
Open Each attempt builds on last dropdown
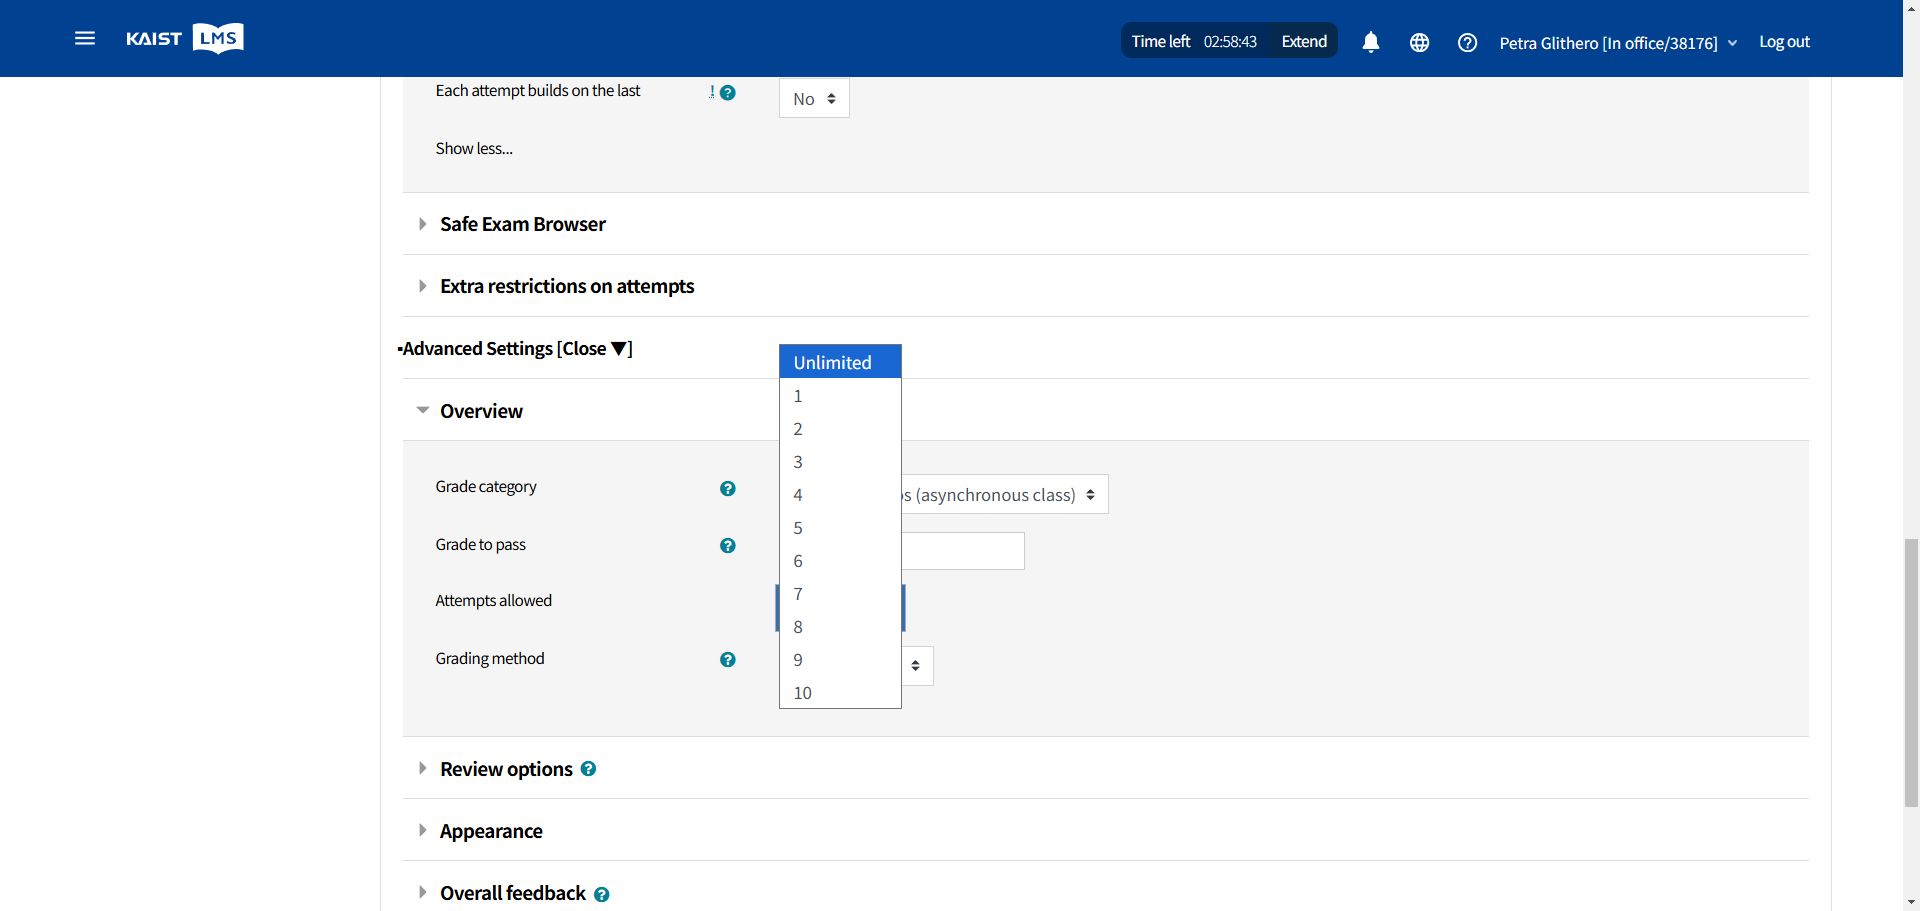pyautogui.click(x=814, y=98)
